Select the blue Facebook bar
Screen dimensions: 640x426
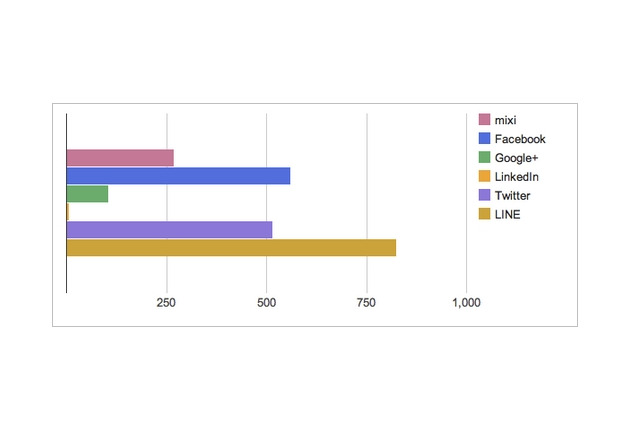(178, 176)
